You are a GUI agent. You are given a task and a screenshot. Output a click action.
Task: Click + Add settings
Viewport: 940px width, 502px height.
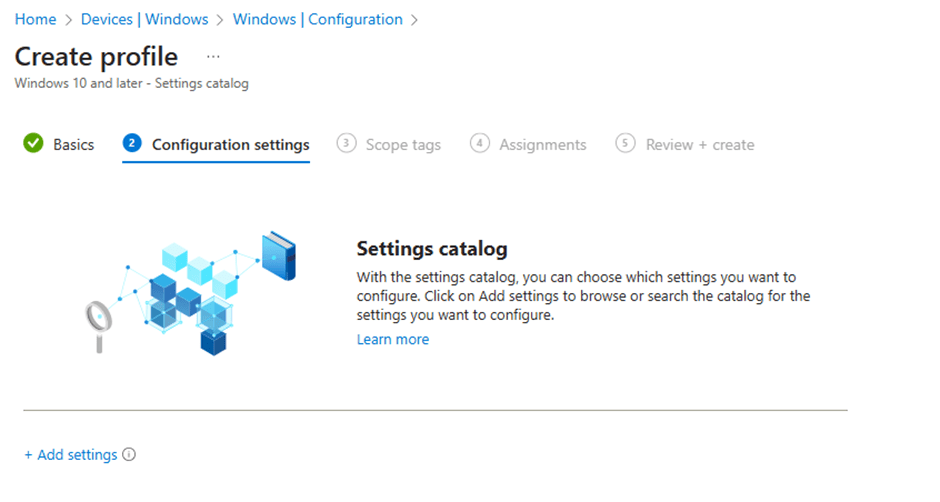pos(70,455)
